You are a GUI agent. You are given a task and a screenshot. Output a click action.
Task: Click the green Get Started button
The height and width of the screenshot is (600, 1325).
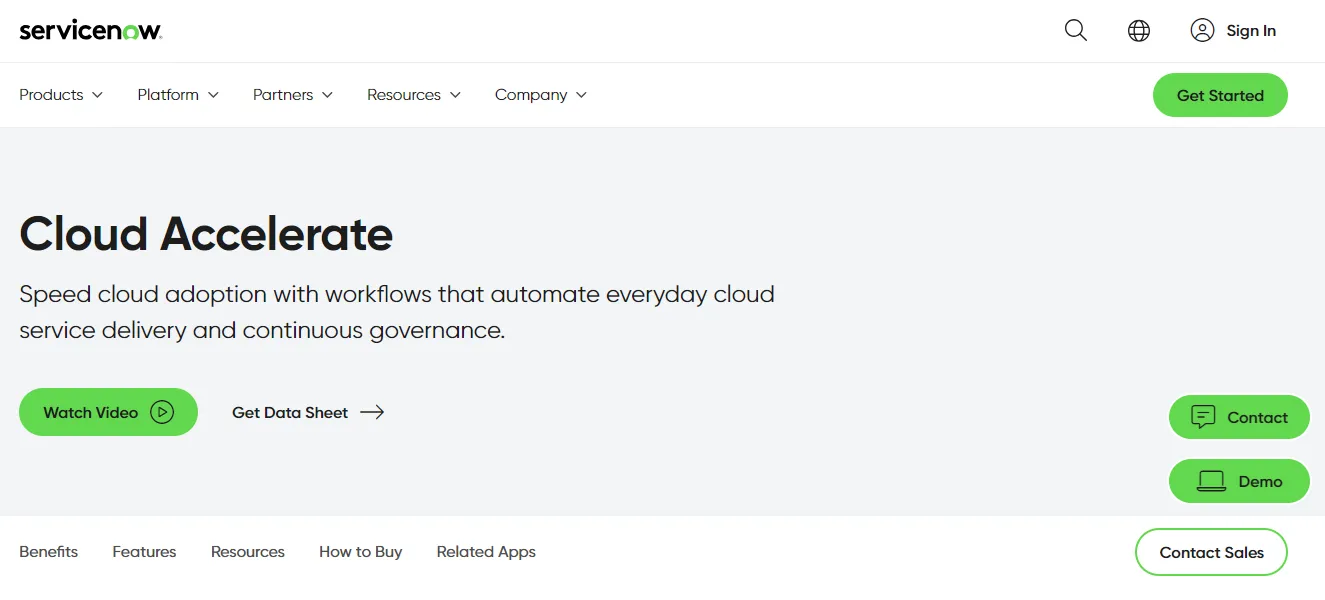point(1220,95)
